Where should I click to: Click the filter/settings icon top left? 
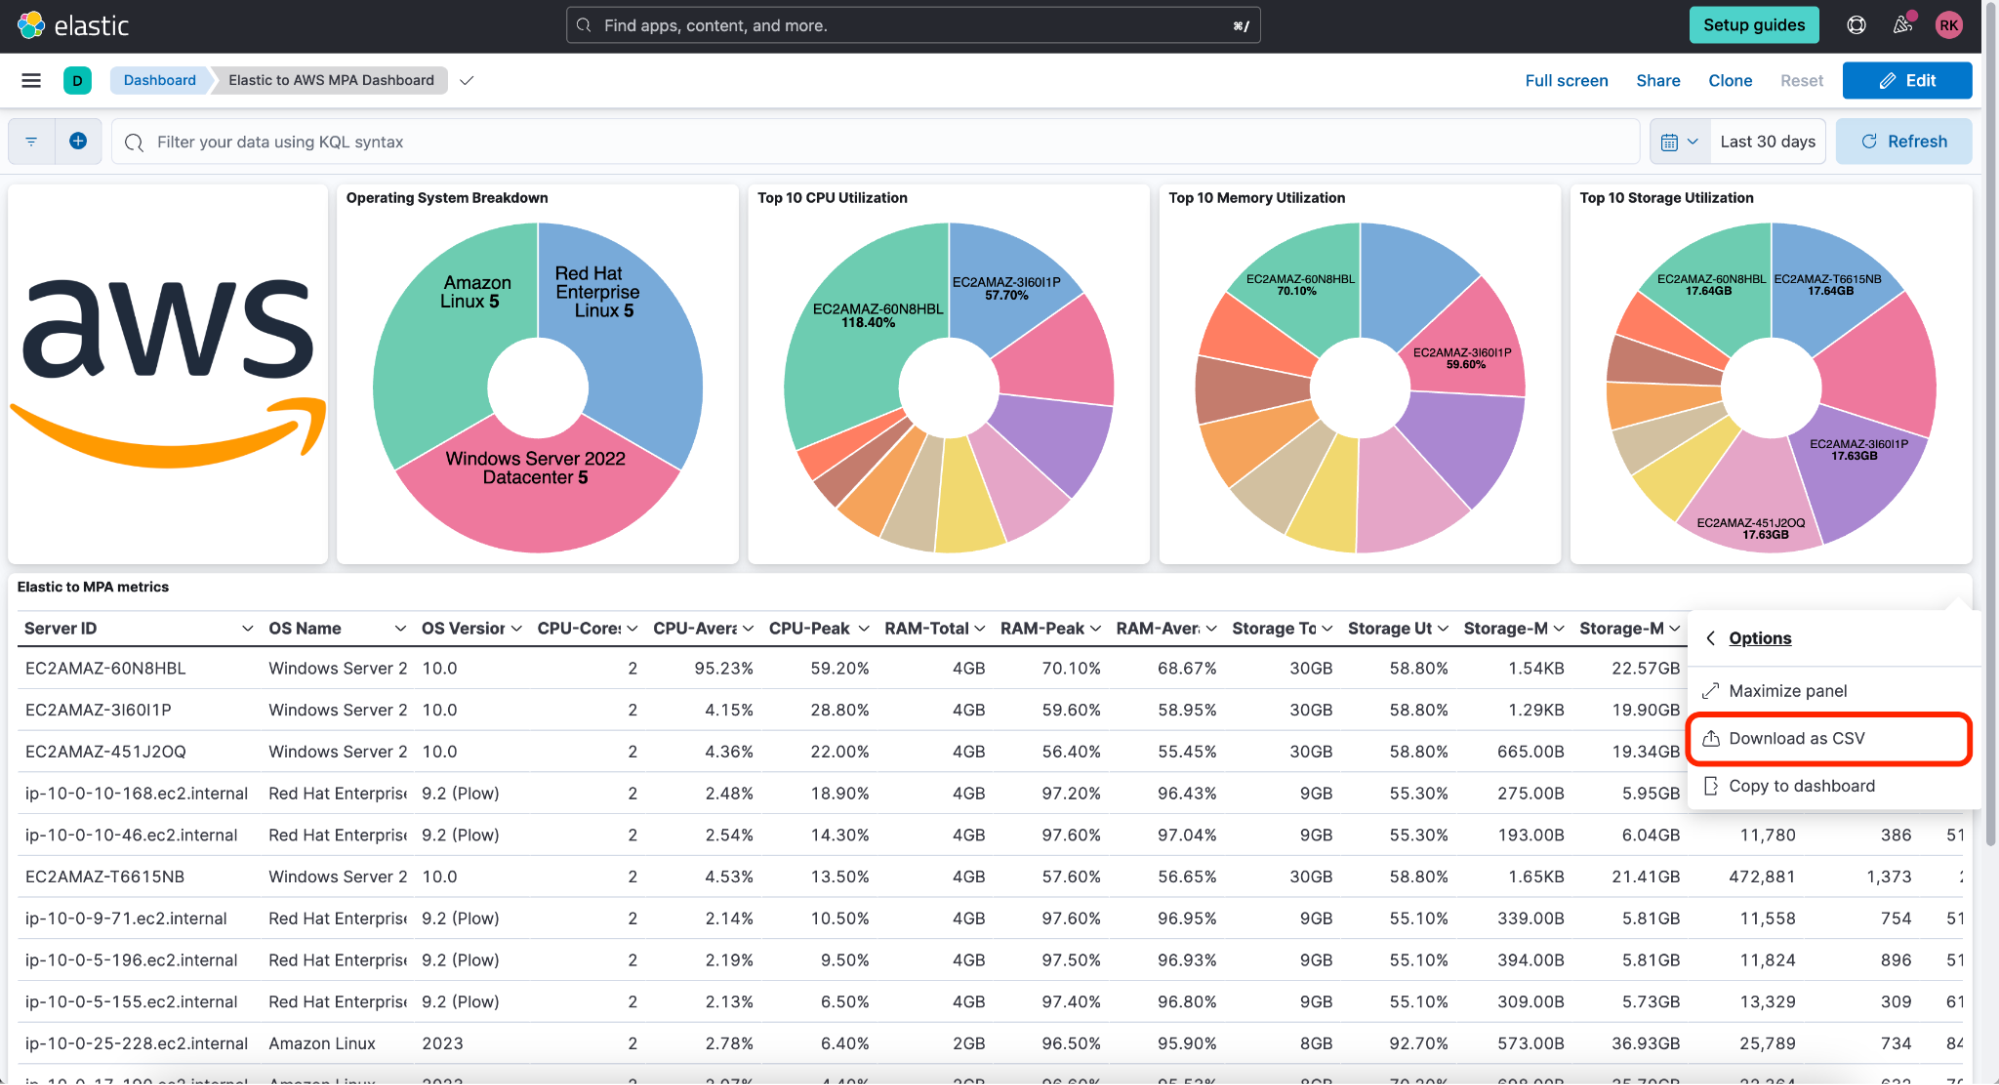click(31, 142)
